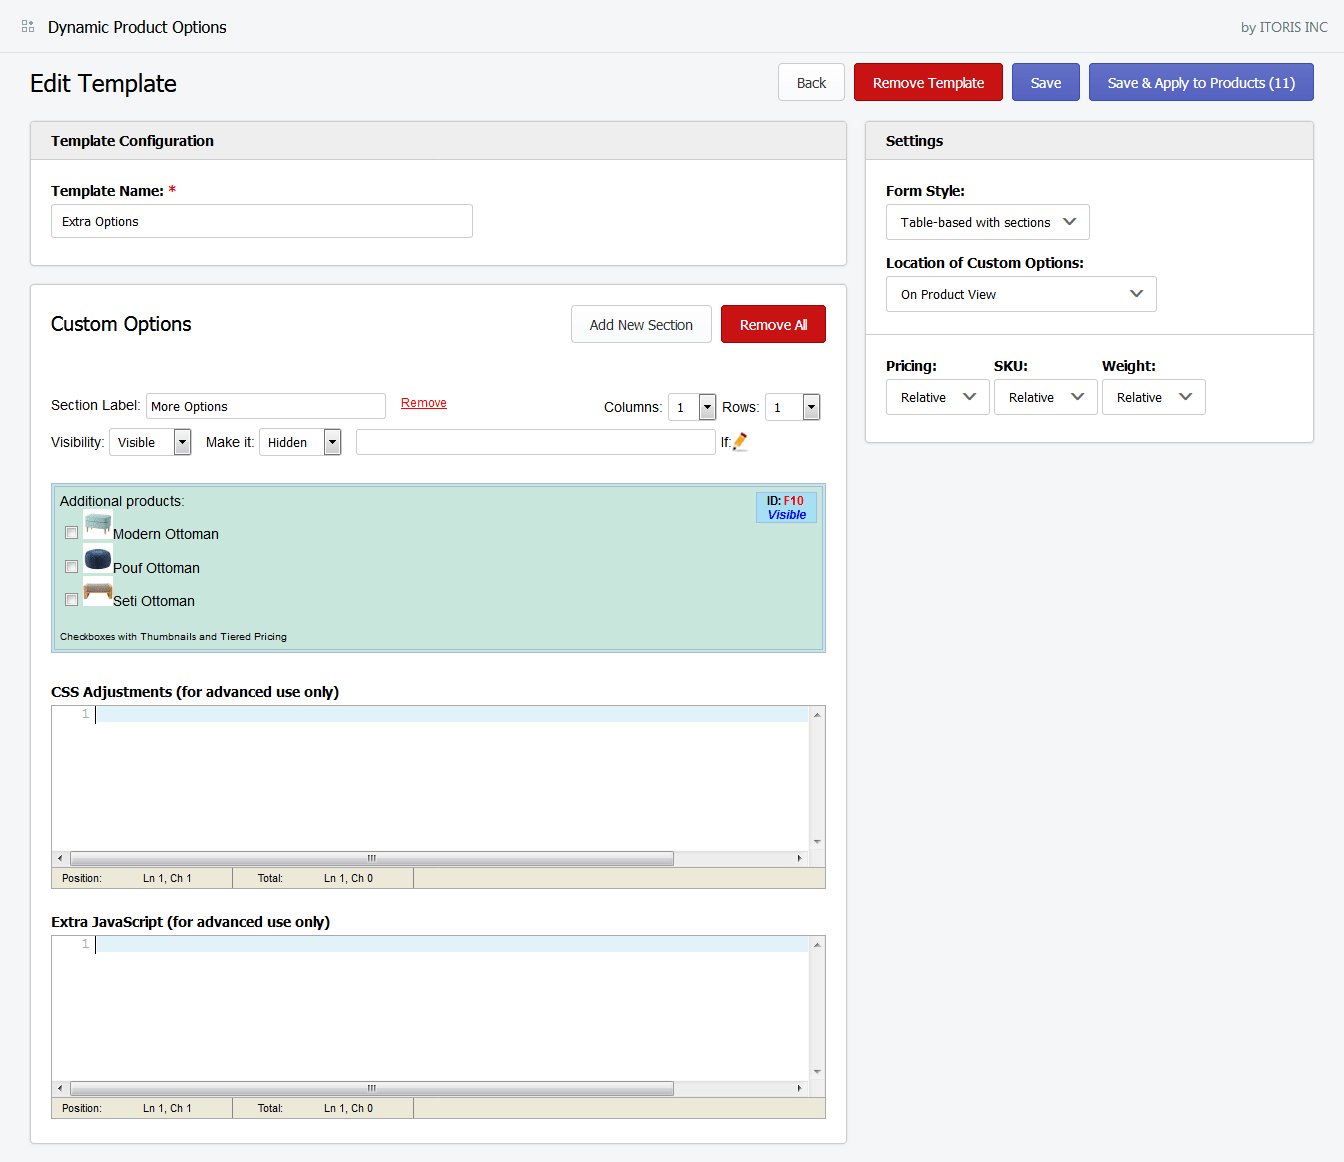1344x1162 pixels.
Task: Tick the Pouf Ottoman checkbox
Action: tap(71, 567)
